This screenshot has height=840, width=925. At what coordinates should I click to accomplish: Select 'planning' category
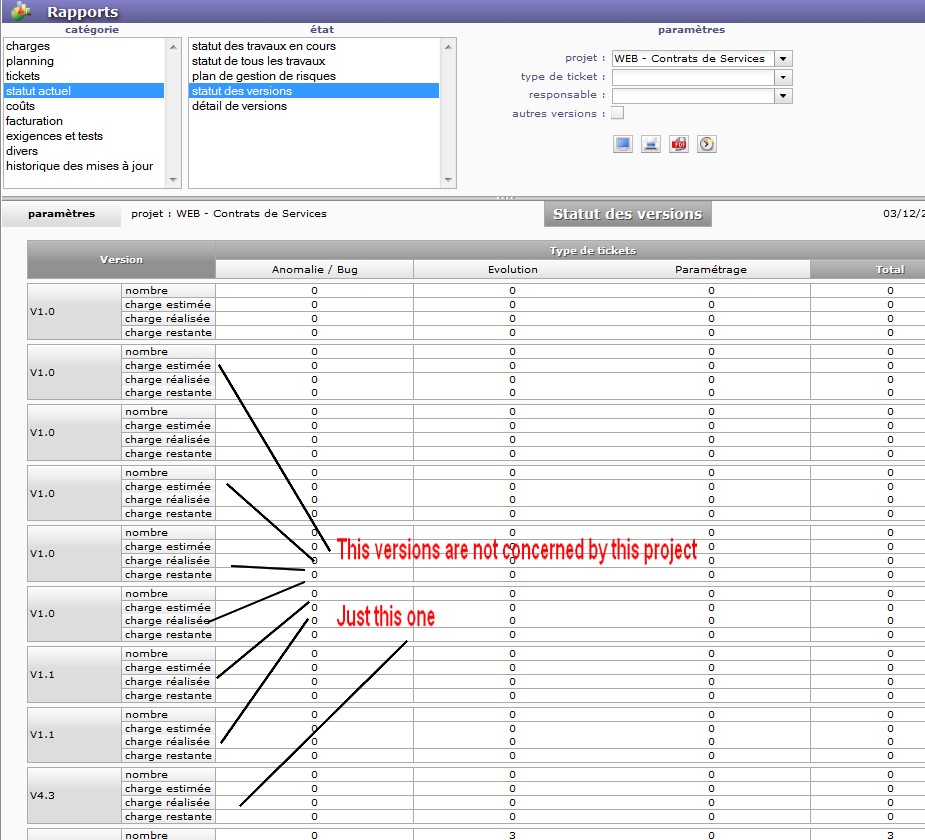30,61
